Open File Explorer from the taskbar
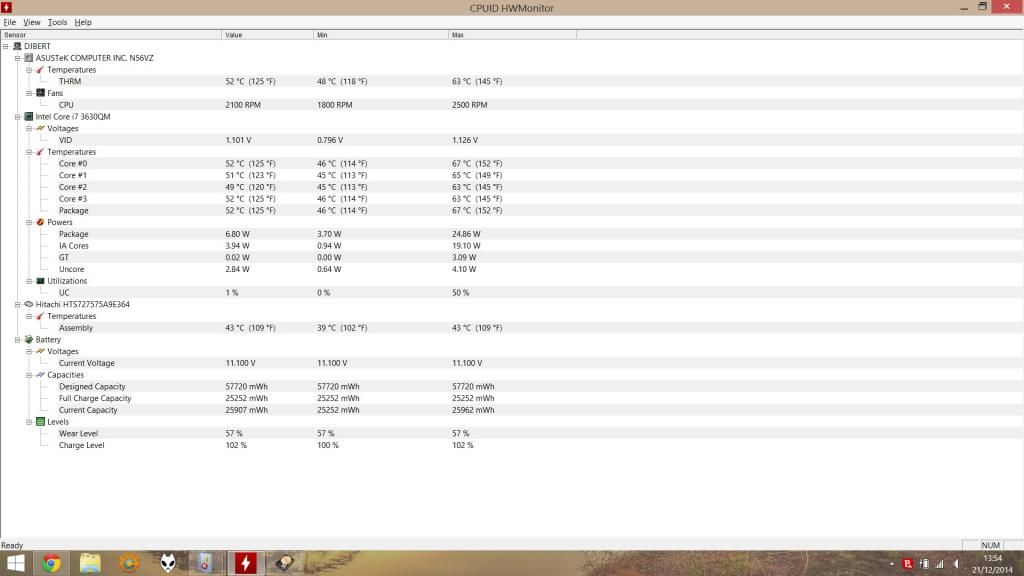Image resolution: width=1024 pixels, height=576 pixels. [x=90, y=563]
